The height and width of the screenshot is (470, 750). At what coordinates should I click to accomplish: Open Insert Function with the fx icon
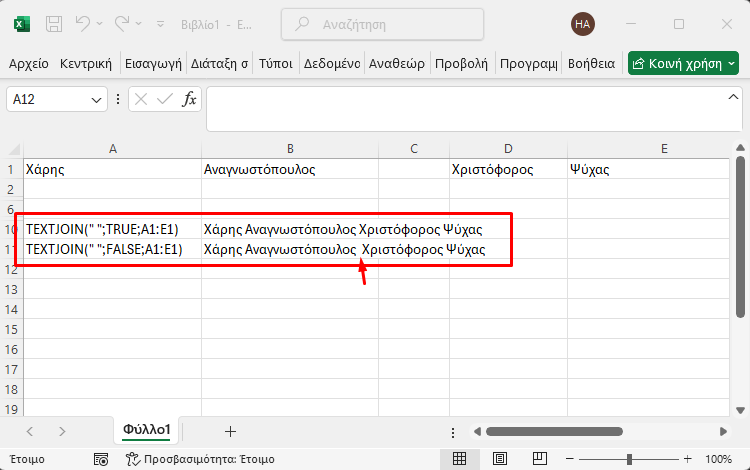click(x=189, y=99)
